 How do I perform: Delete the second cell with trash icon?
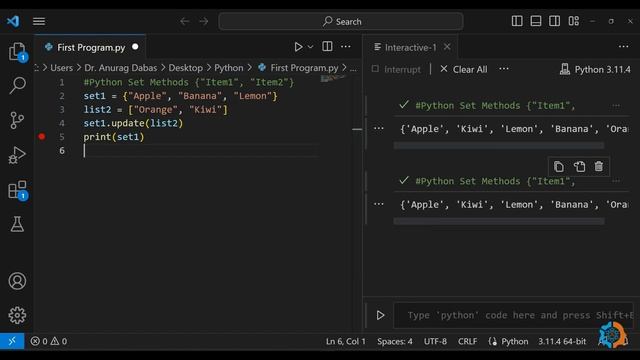(599, 167)
